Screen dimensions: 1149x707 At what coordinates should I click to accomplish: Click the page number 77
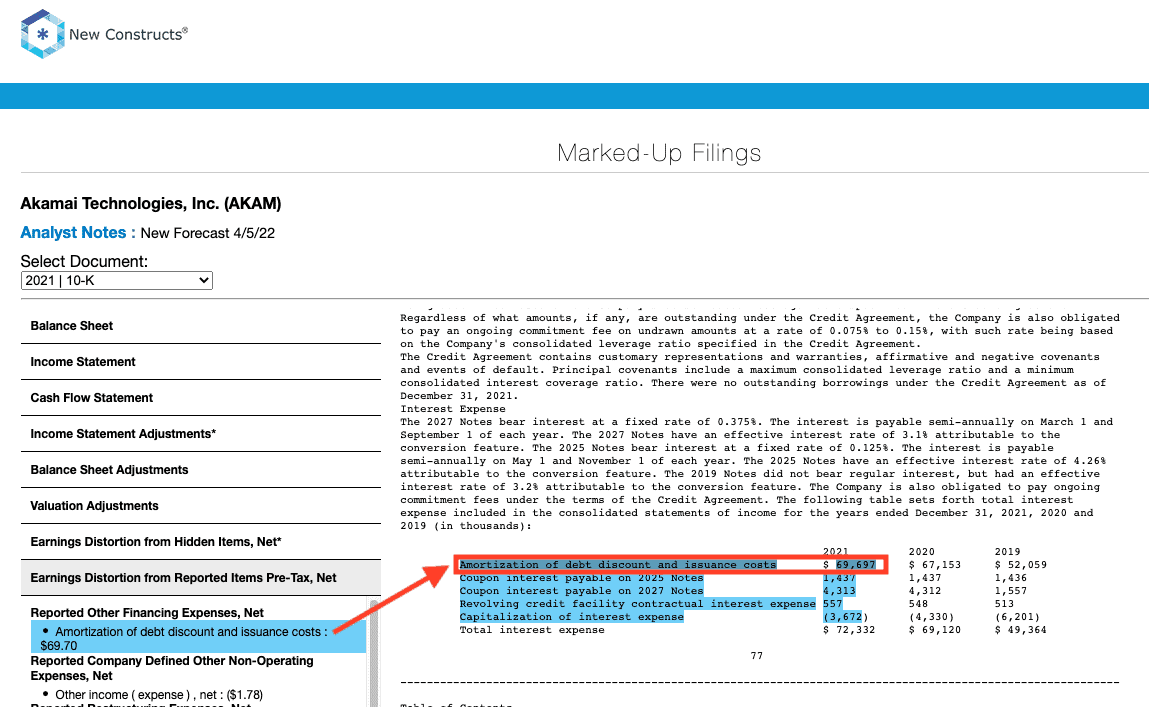(757, 656)
